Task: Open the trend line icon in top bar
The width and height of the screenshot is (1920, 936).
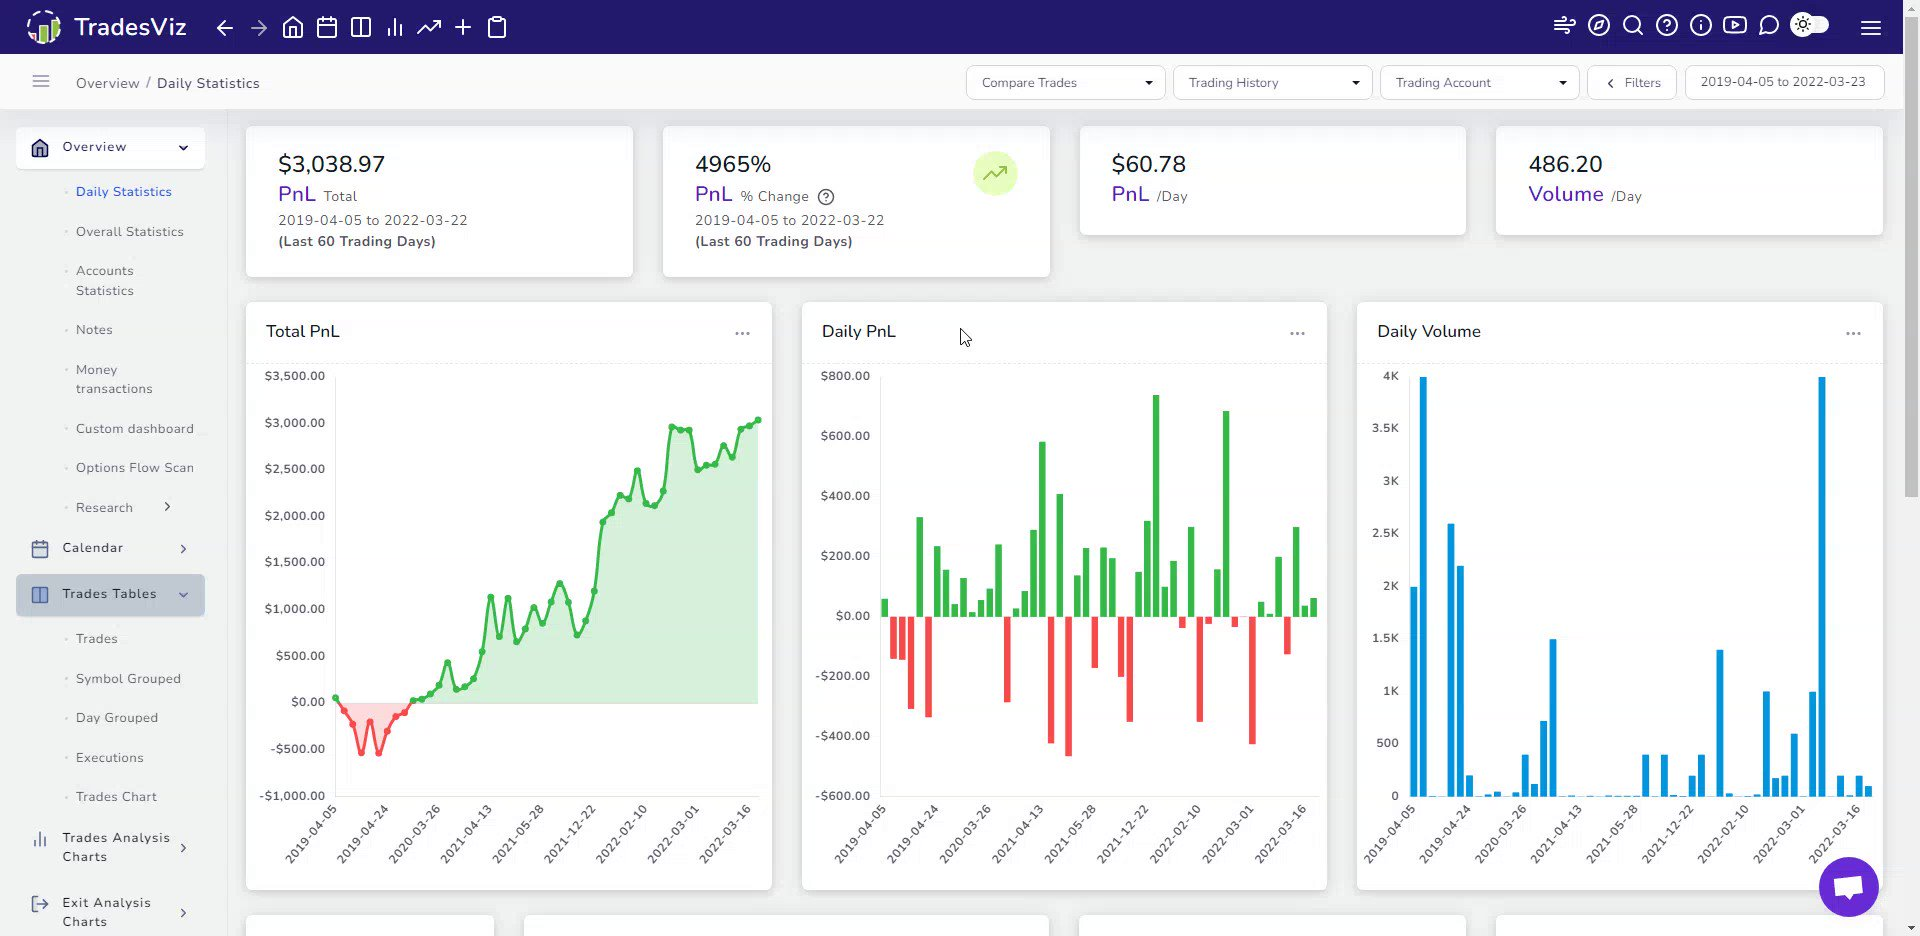Action: 429,27
